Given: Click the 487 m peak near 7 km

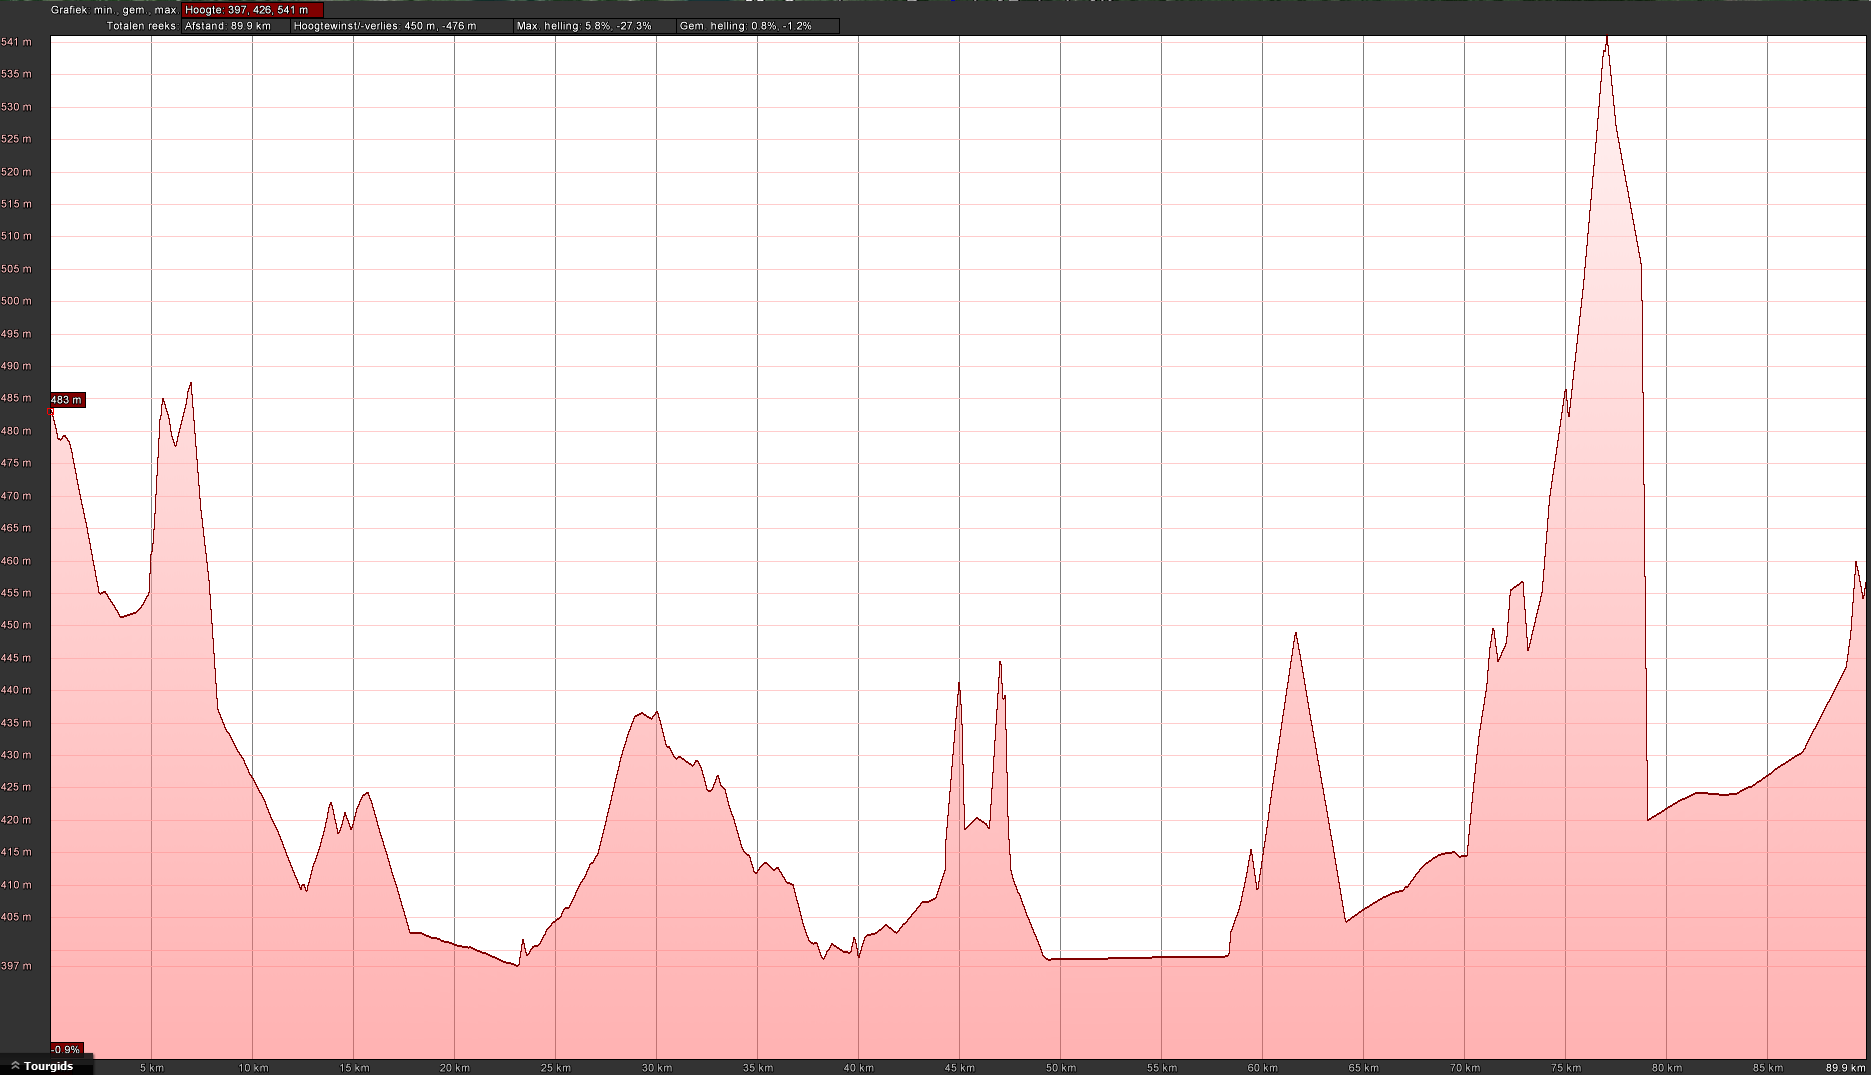Looking at the screenshot, I should tap(190, 384).
